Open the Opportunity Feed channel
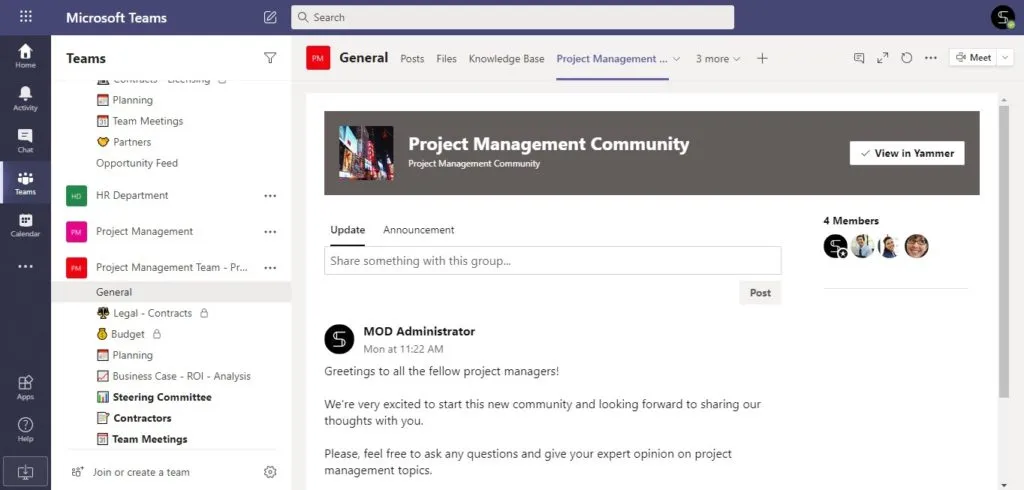Viewport: 1024px width, 490px height. (136, 163)
